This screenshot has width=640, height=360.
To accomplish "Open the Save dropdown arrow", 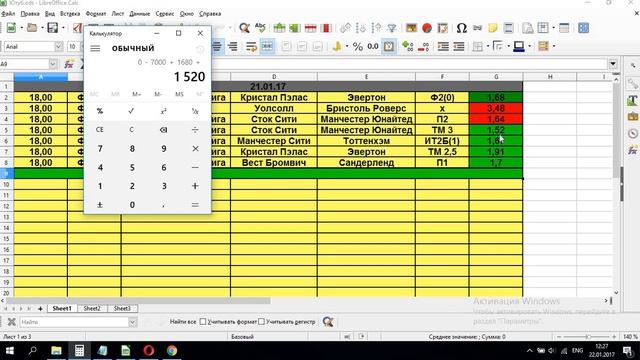I will coord(63,28).
